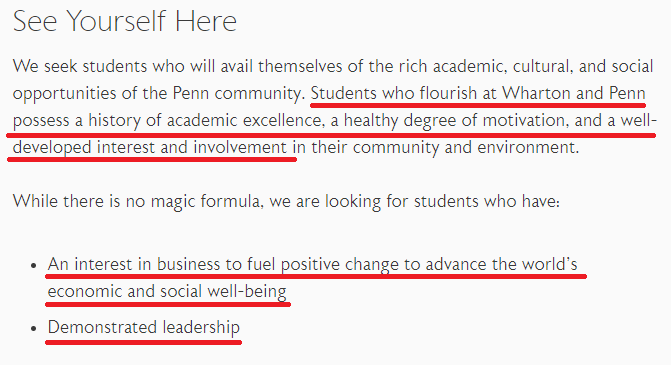The image size is (671, 365).
Task: Click the words "developed interest and involvement"
Action: (x=150, y=147)
